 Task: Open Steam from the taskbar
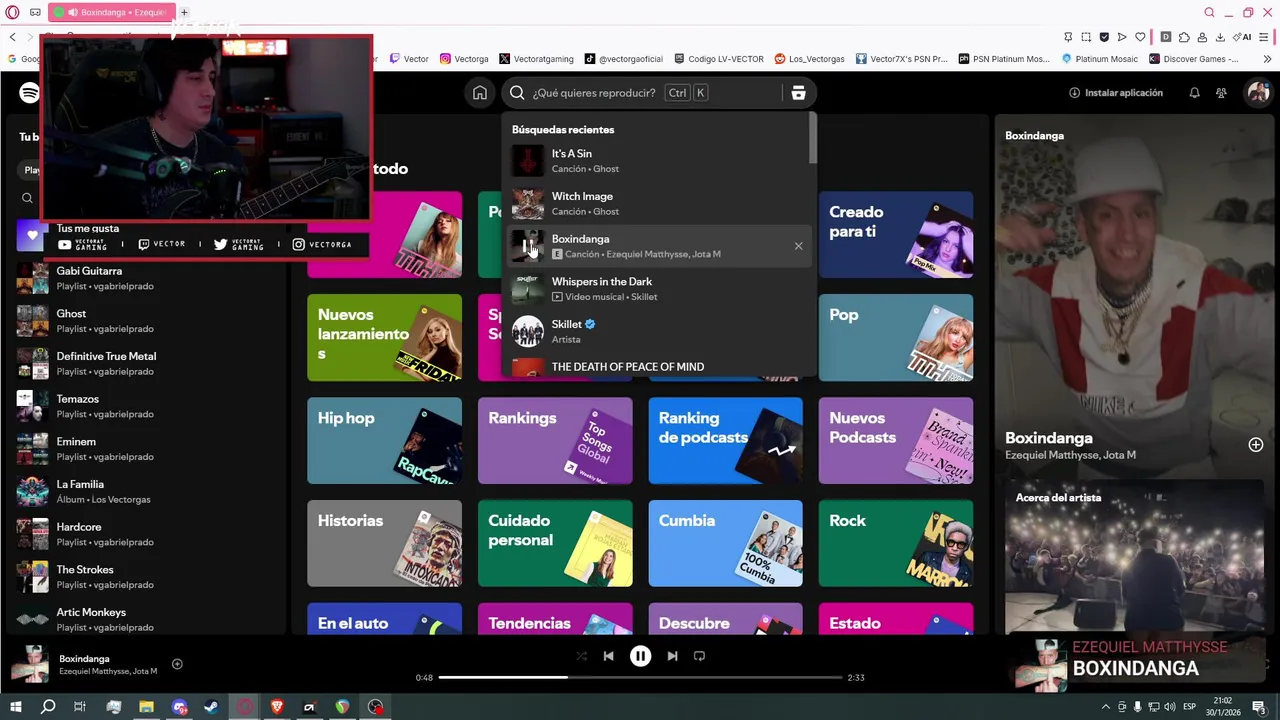click(x=212, y=707)
